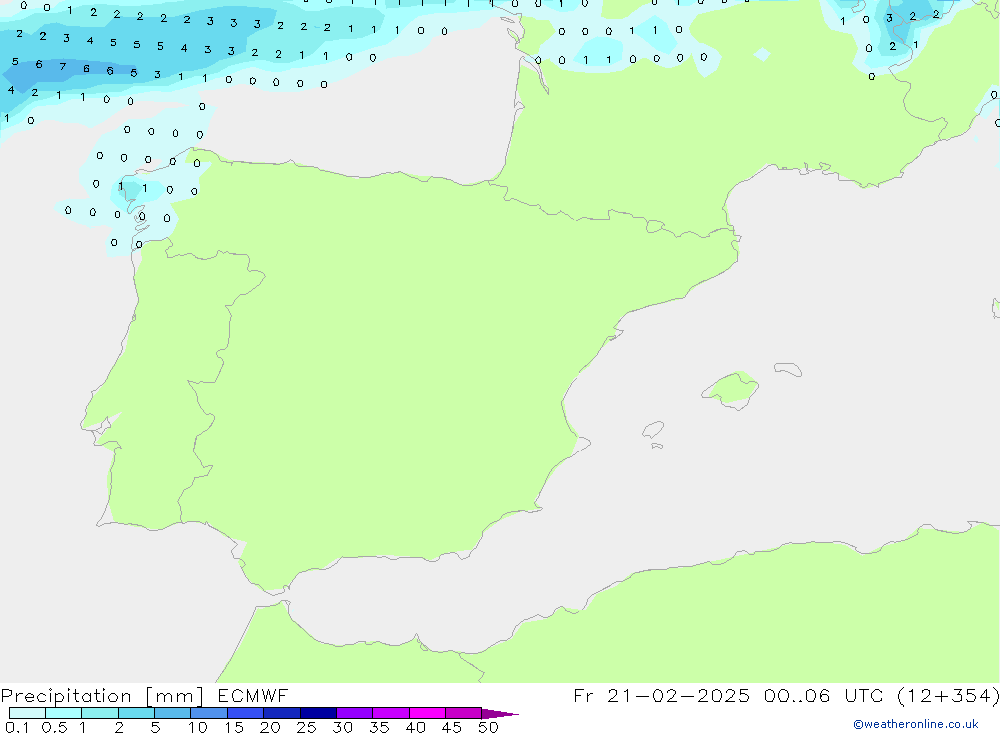Click the legend label '35'
Viewport: 1000px width, 733px height.
[379, 727]
